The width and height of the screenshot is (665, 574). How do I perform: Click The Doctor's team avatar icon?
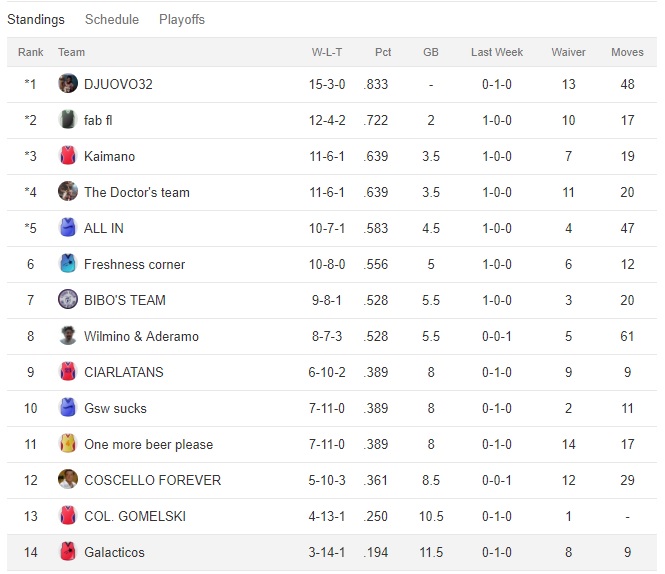tap(68, 192)
